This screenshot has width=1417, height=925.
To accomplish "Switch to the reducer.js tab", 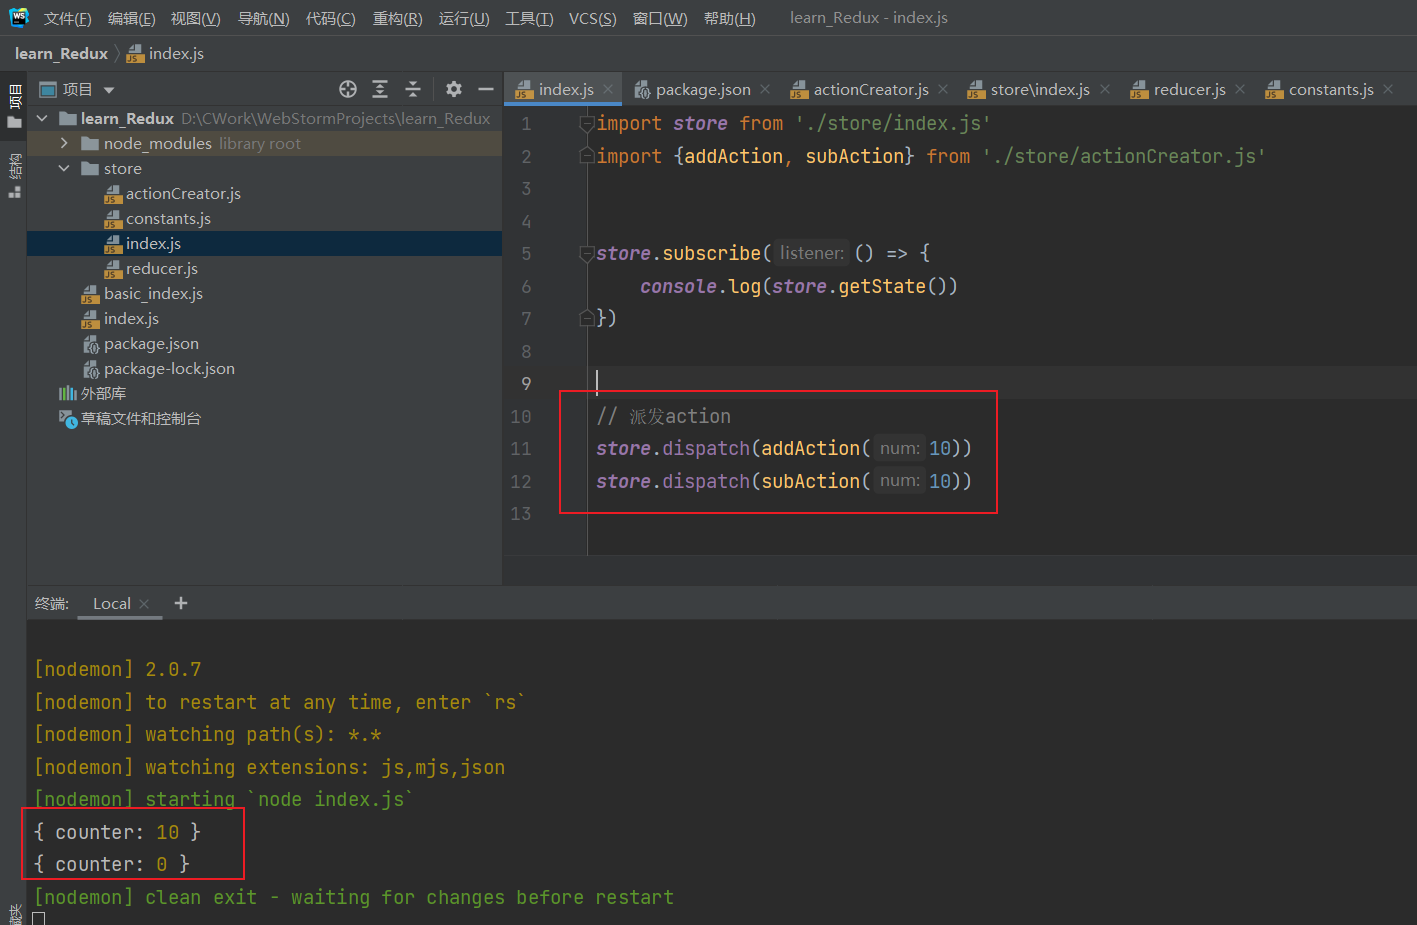I will tap(1188, 89).
